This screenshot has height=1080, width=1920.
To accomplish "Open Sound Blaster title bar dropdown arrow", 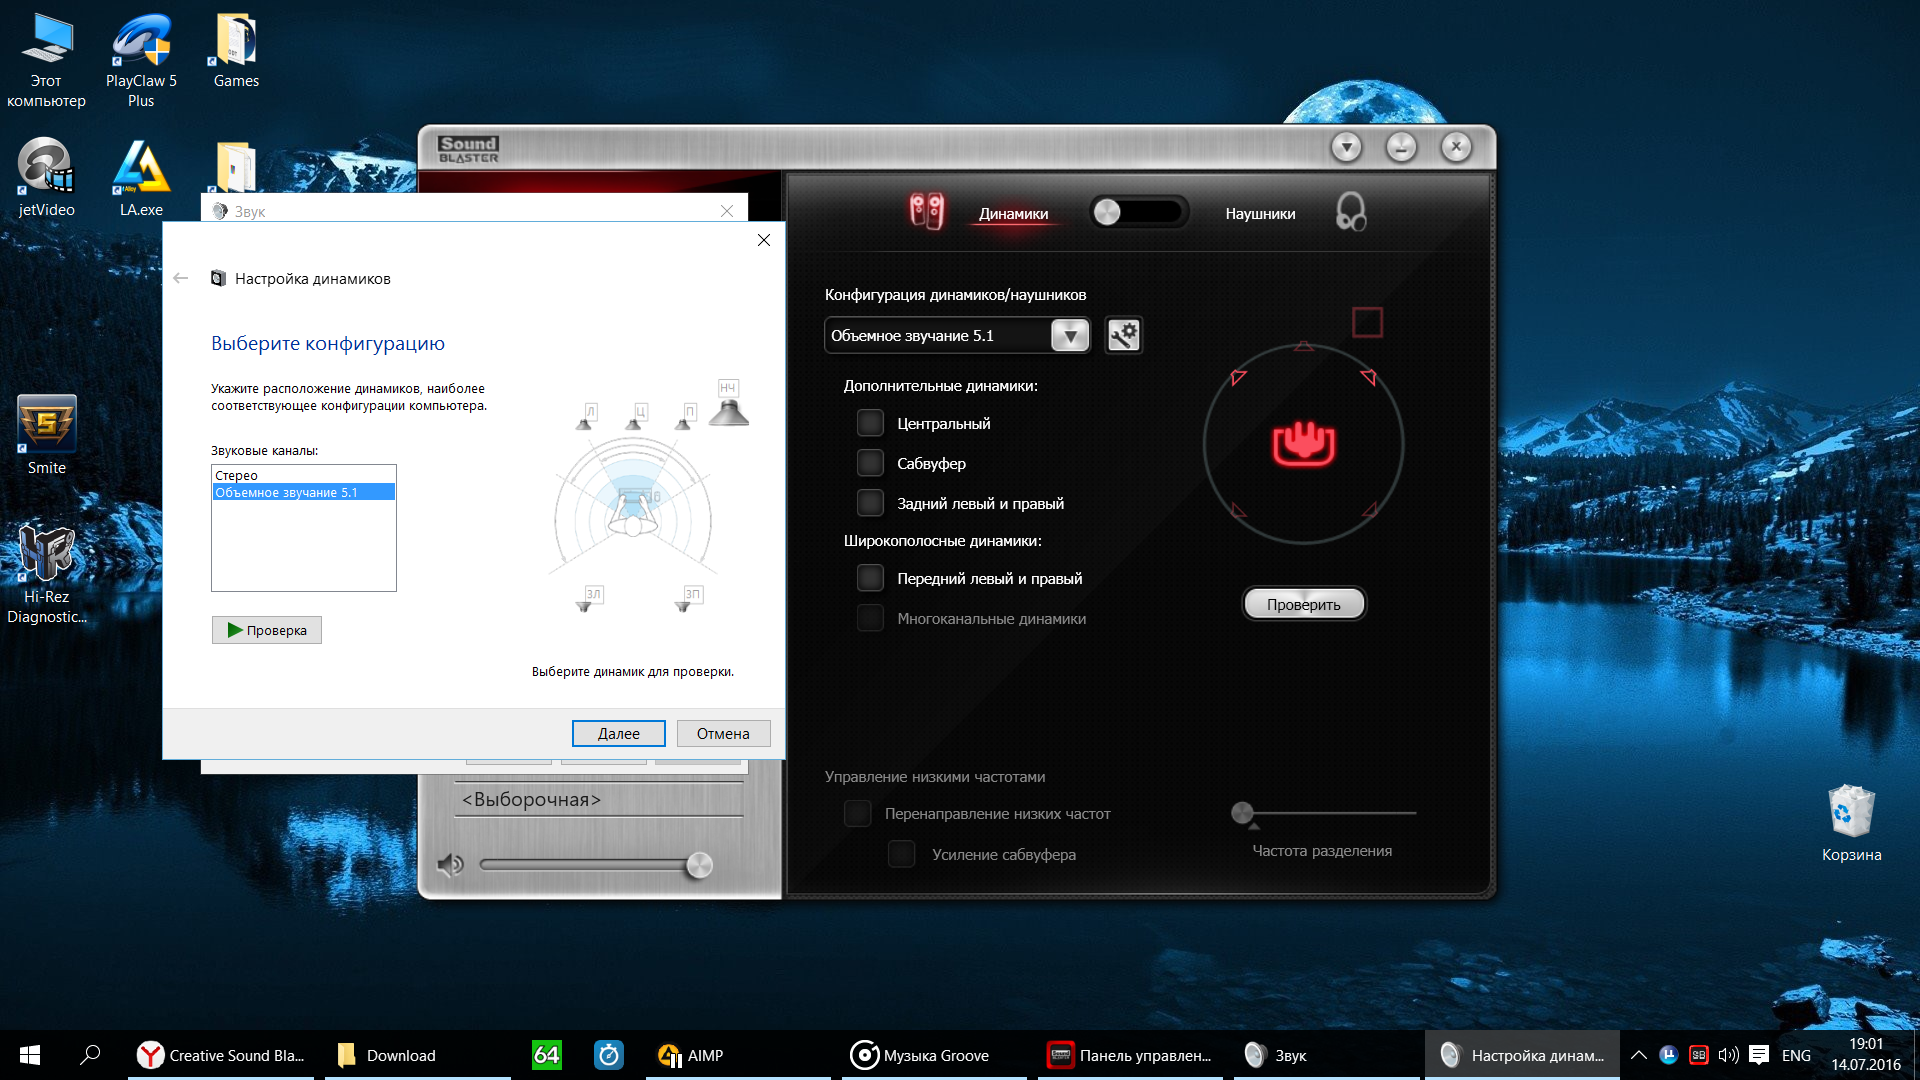I will tap(1346, 148).
